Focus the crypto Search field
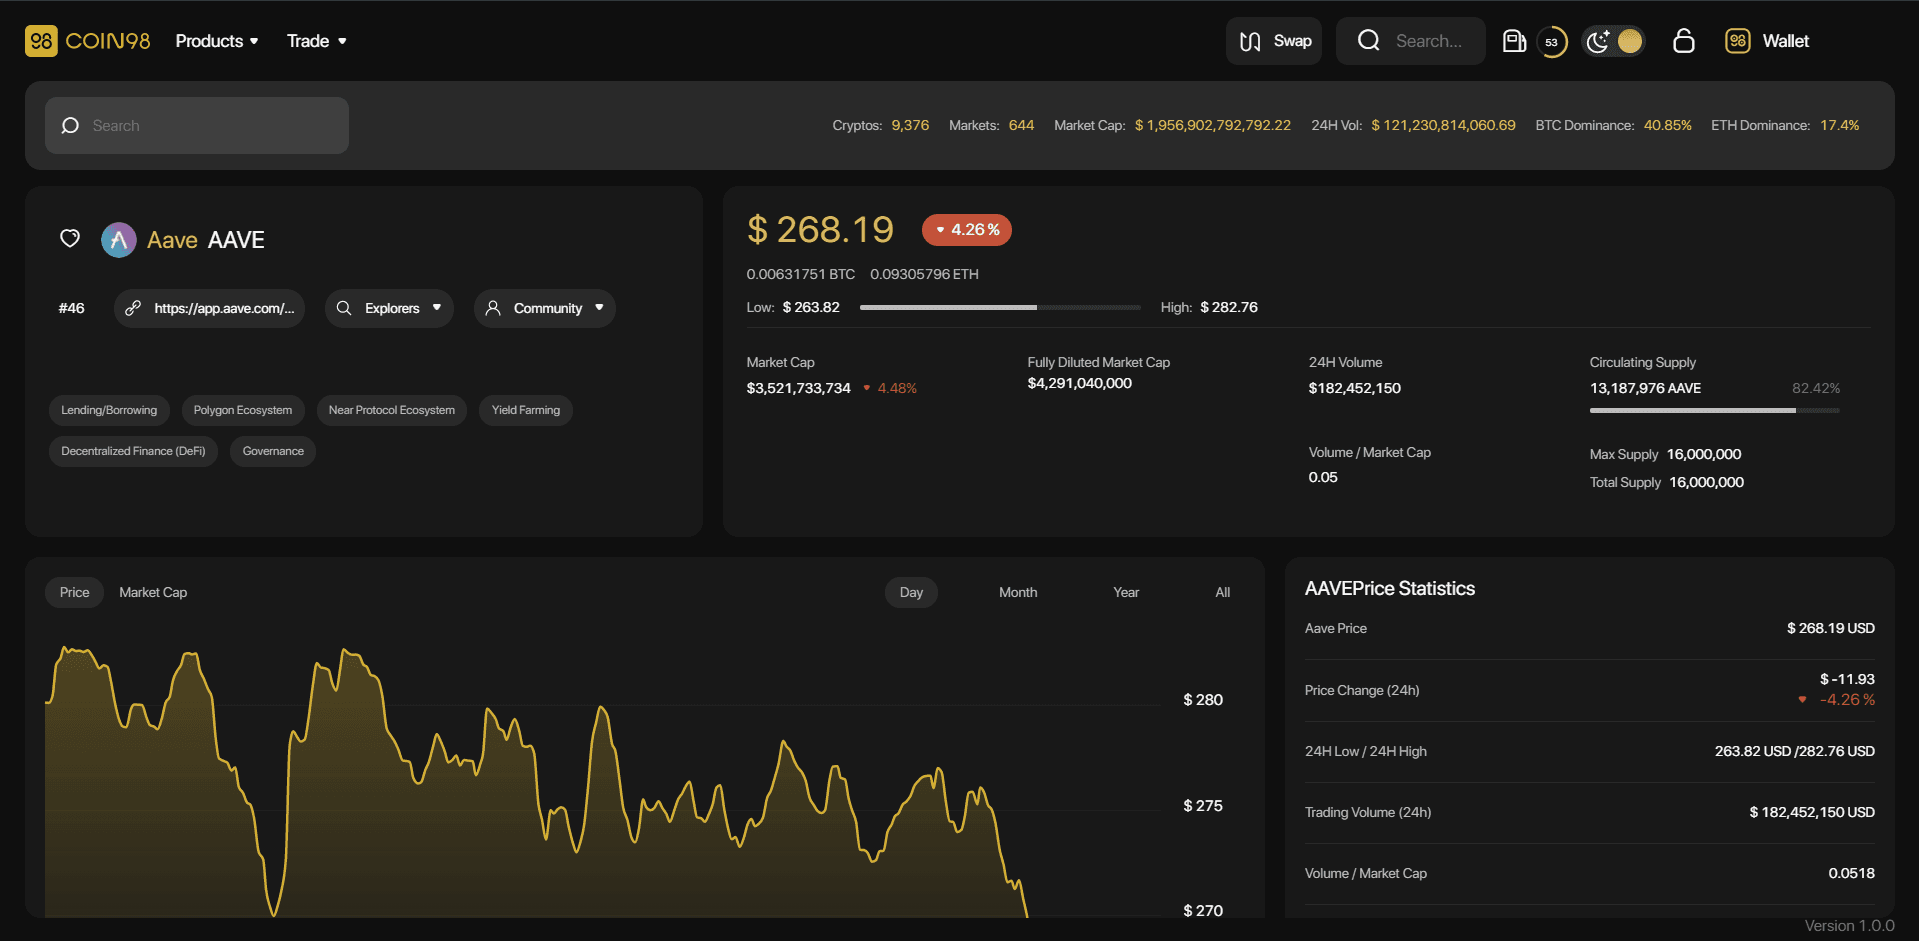The width and height of the screenshot is (1919, 941). coord(197,125)
